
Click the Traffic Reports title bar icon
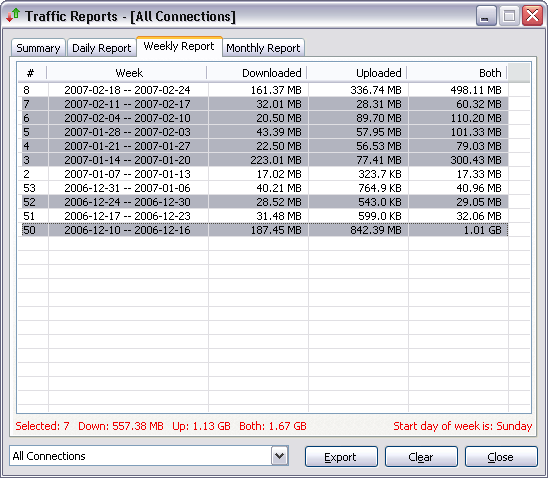click(13, 15)
